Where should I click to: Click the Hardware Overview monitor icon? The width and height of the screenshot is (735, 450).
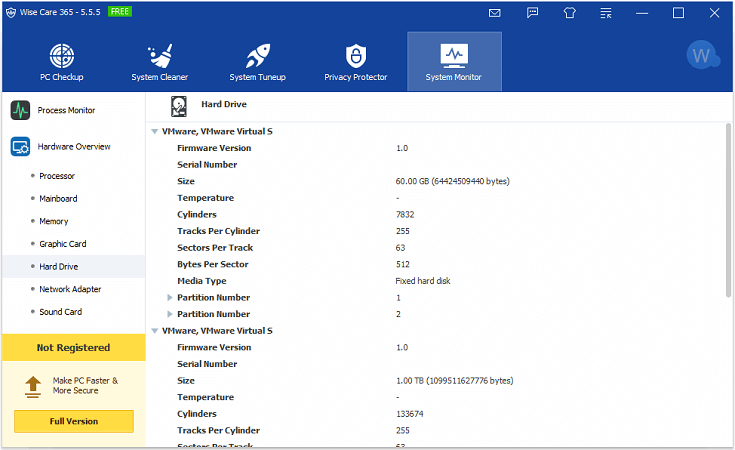point(20,147)
